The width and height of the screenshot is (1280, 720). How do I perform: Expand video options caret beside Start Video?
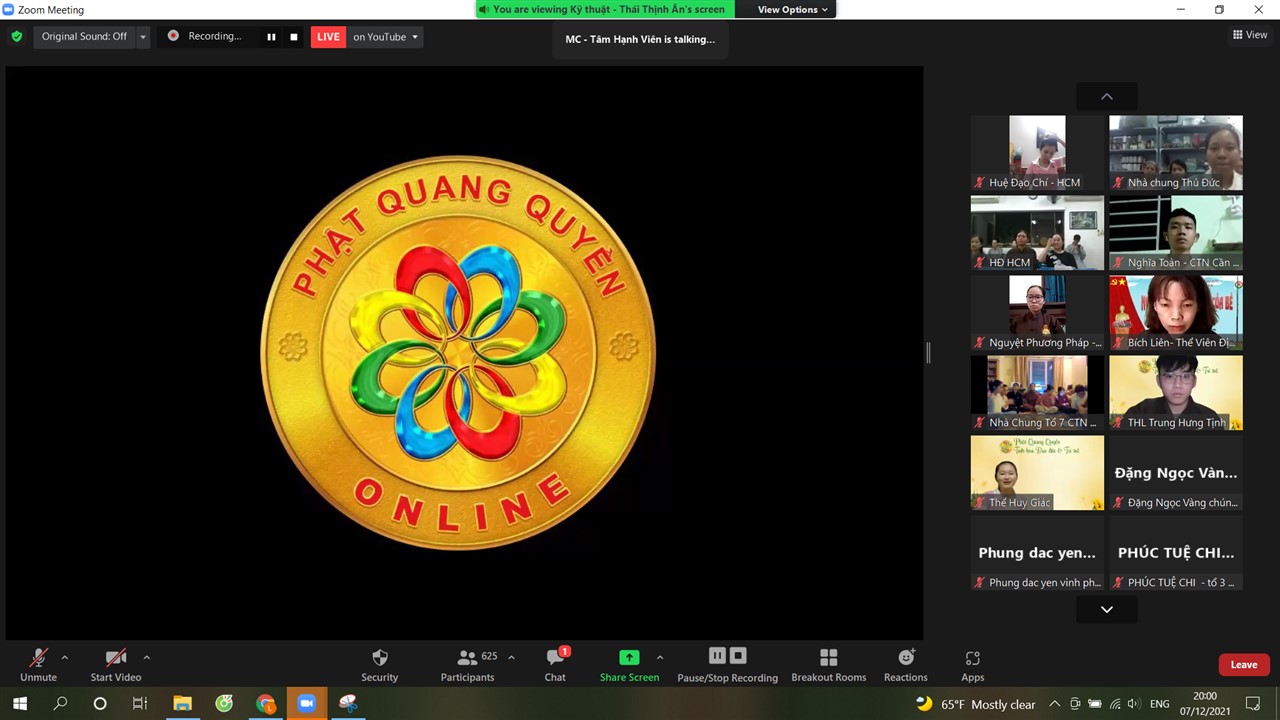coord(146,657)
